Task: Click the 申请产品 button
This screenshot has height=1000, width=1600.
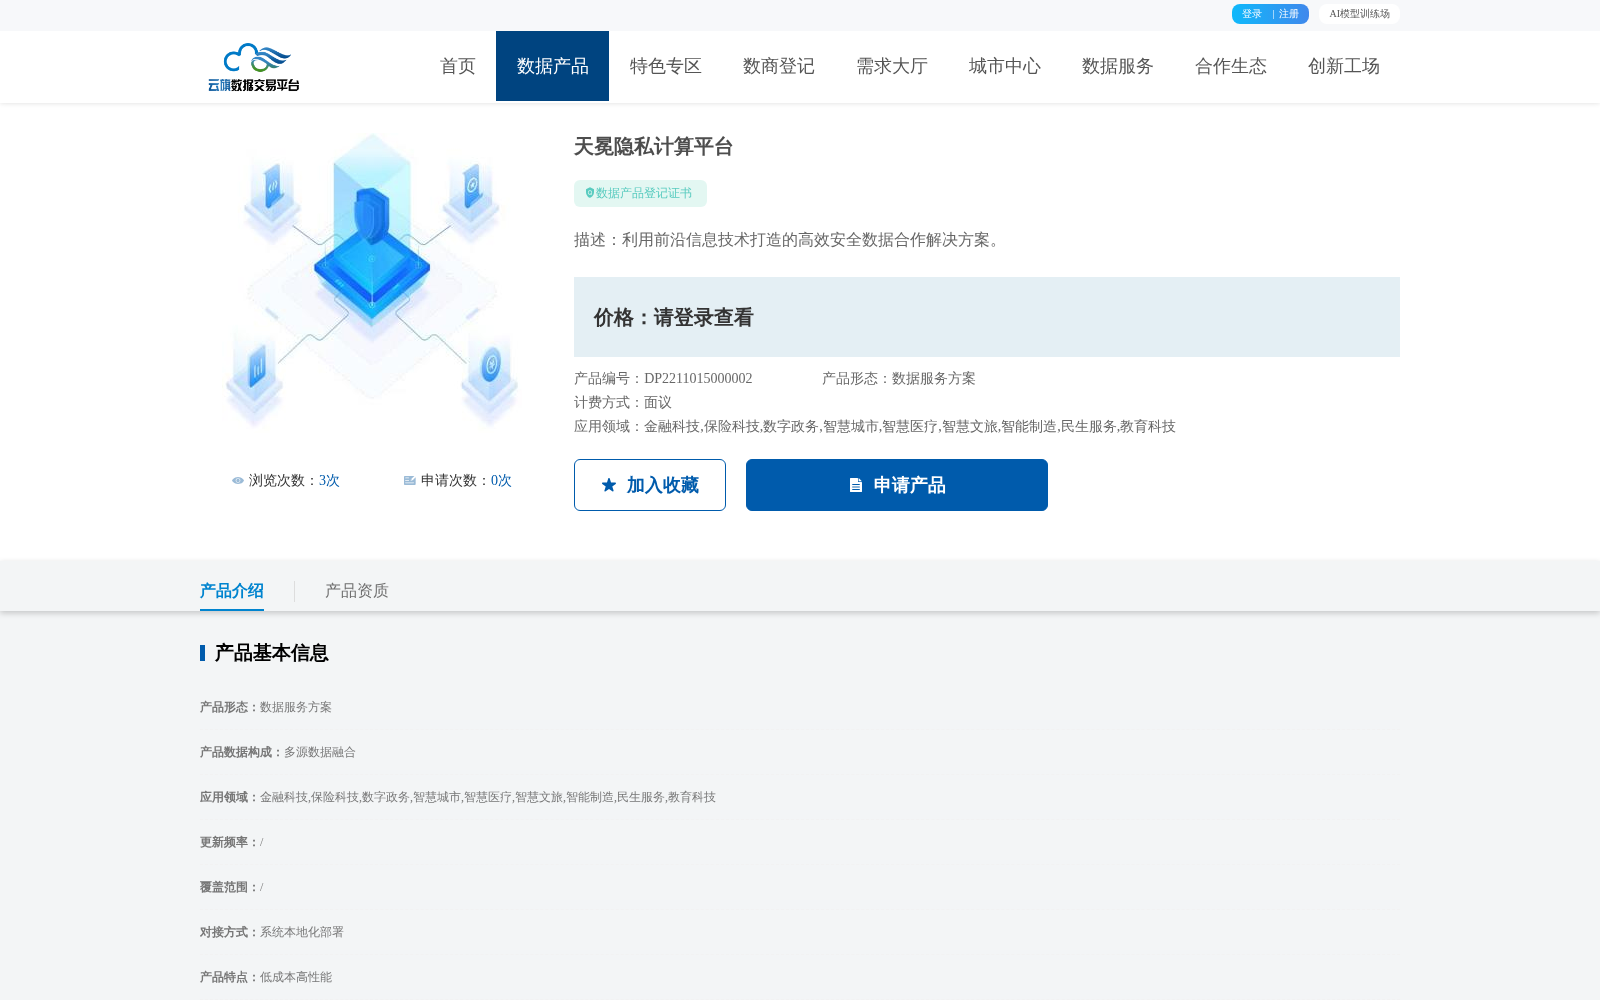Action: click(897, 485)
